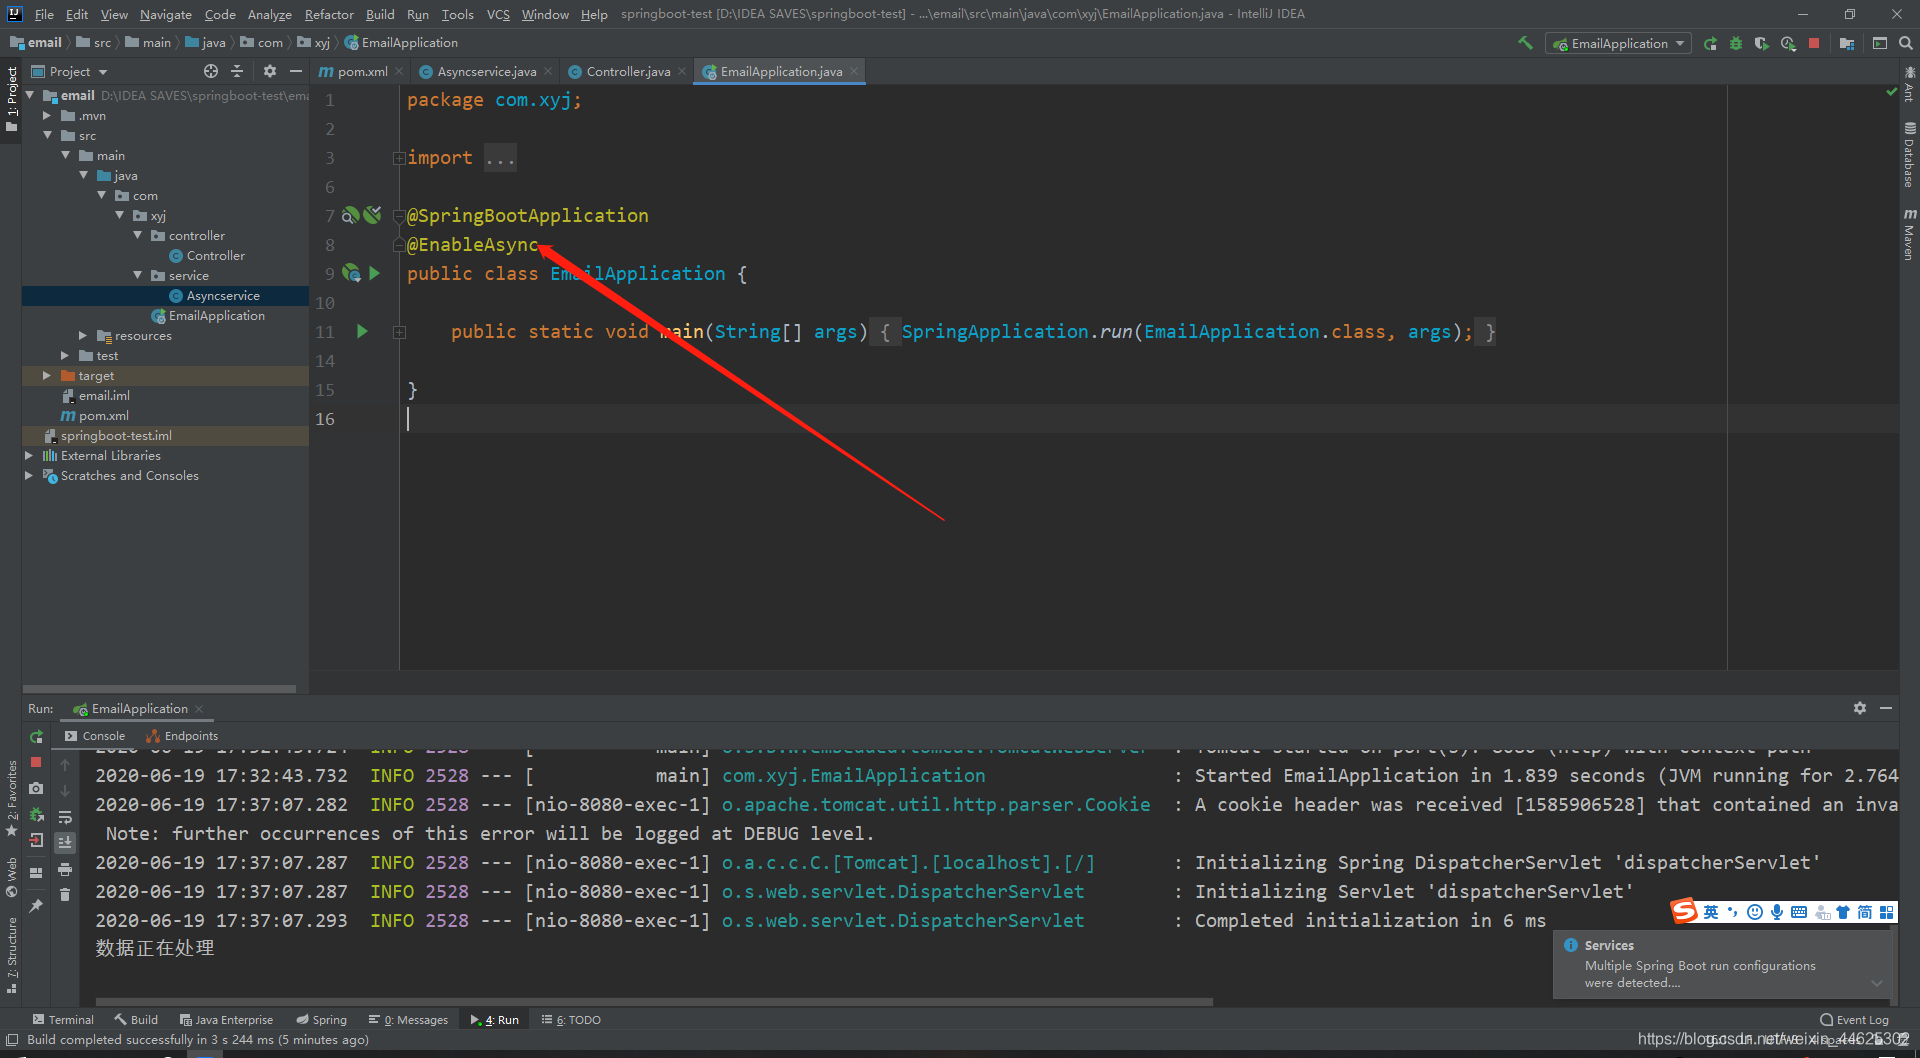Image resolution: width=1920 pixels, height=1058 pixels.
Task: Toggle soft-wrap in the console
Action: pyautogui.click(x=65, y=817)
